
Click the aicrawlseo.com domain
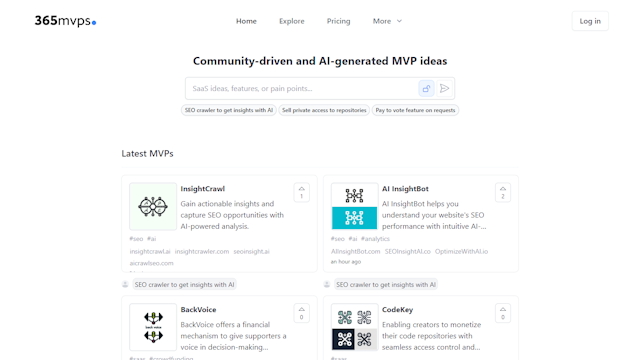[151, 263]
